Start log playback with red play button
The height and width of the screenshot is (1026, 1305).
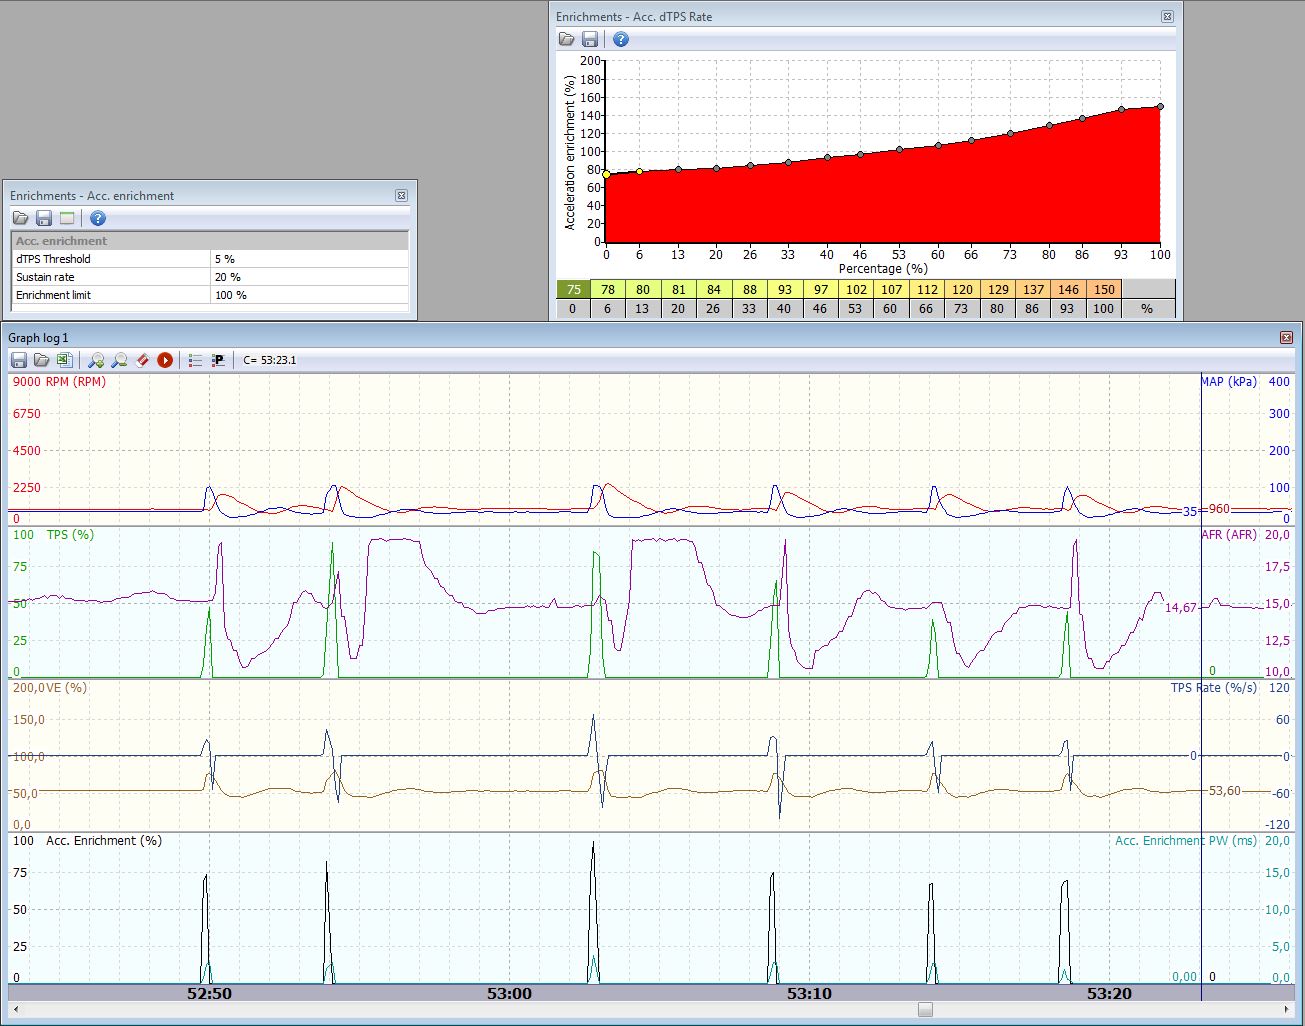tap(165, 360)
